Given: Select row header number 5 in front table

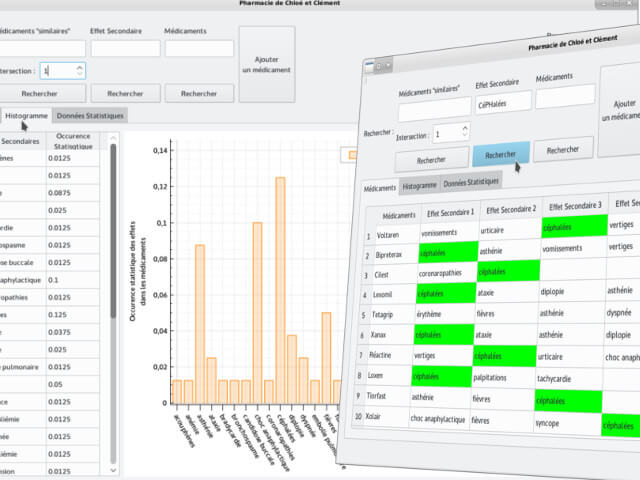Looking at the screenshot, I should coord(363,315).
